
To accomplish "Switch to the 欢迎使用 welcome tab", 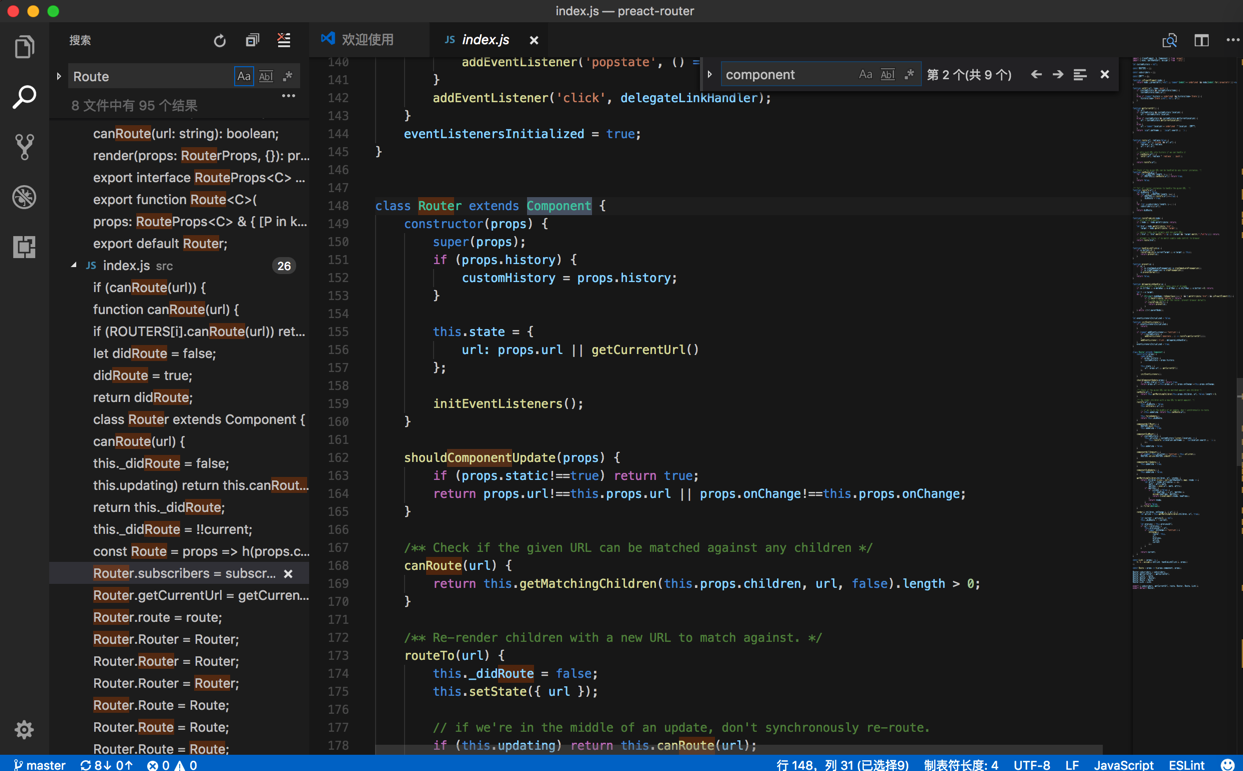I will (367, 40).
